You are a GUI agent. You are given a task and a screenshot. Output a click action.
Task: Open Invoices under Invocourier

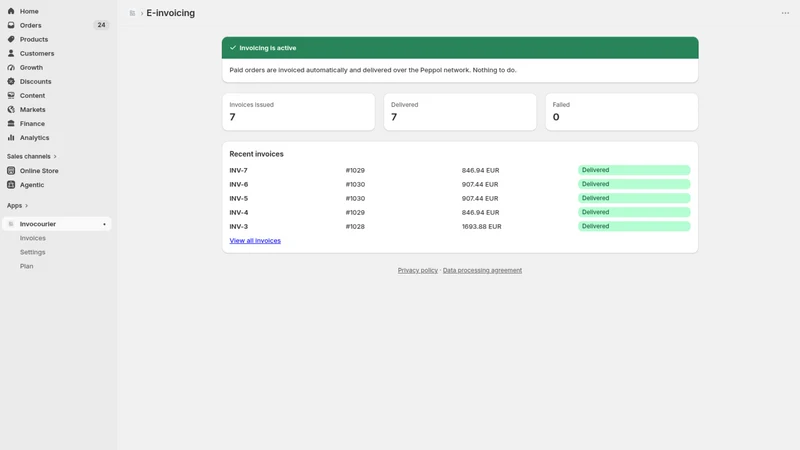[33, 238]
